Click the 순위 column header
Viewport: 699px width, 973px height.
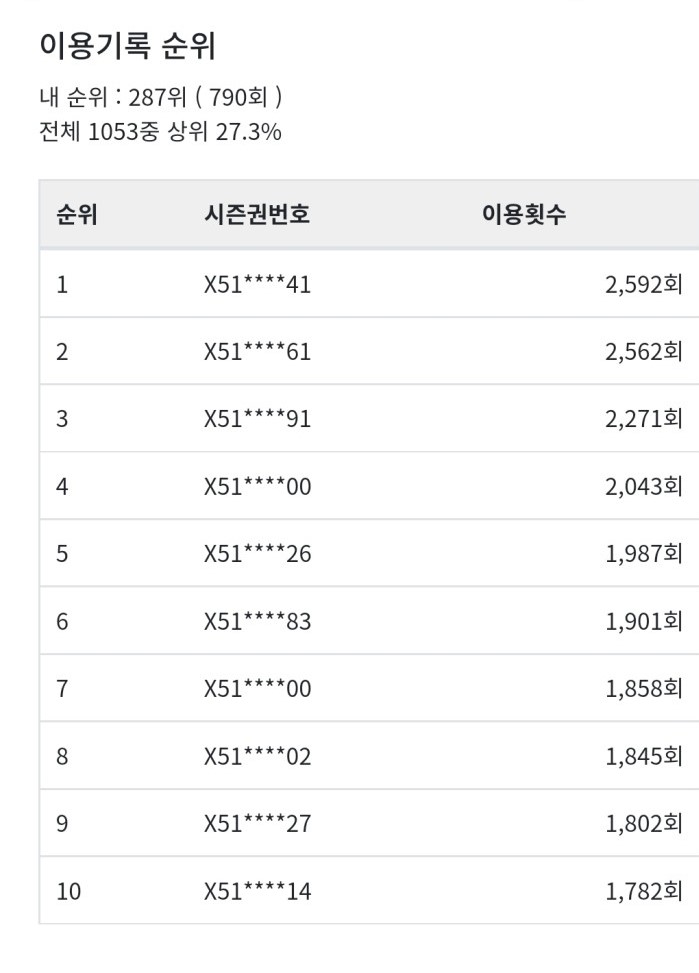click(x=77, y=215)
